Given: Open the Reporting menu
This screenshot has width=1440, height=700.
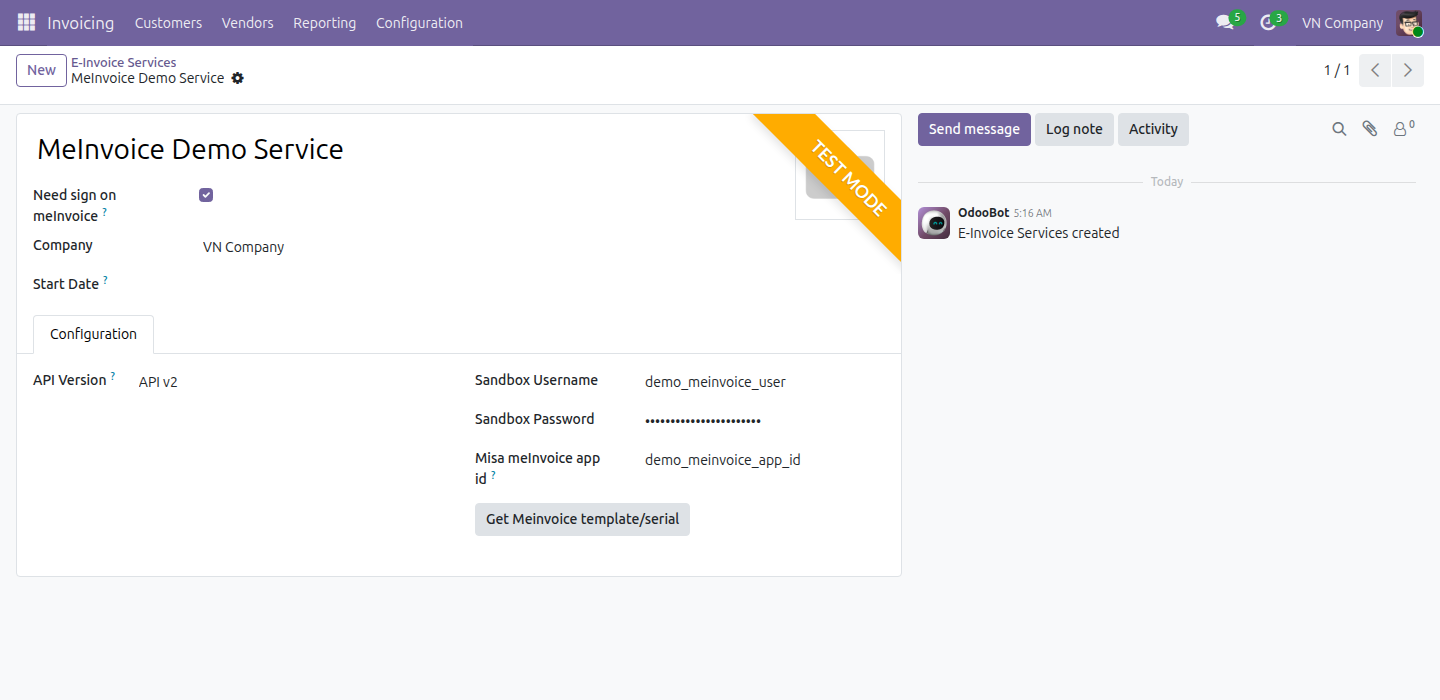Looking at the screenshot, I should pyautogui.click(x=324, y=23).
